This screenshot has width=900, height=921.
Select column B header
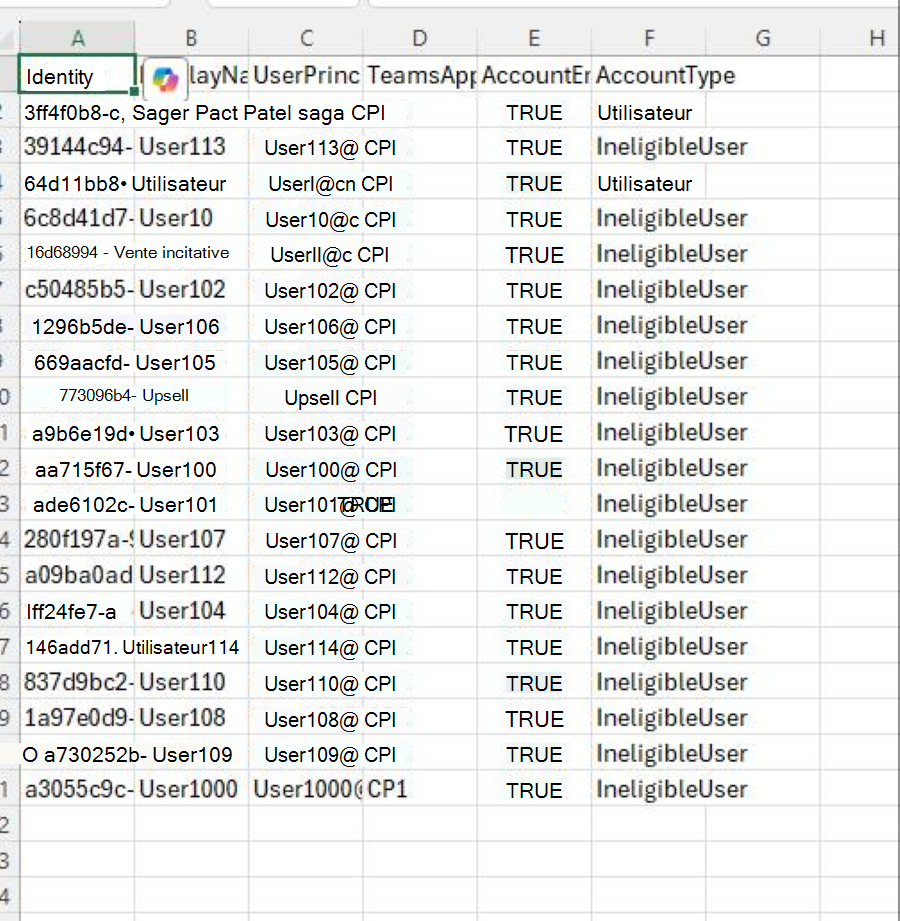(x=191, y=38)
